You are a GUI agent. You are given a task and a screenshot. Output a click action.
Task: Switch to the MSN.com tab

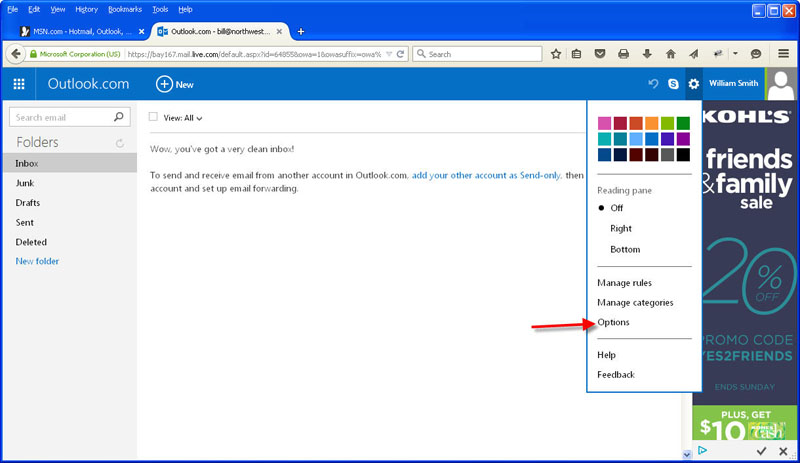[x=82, y=32]
